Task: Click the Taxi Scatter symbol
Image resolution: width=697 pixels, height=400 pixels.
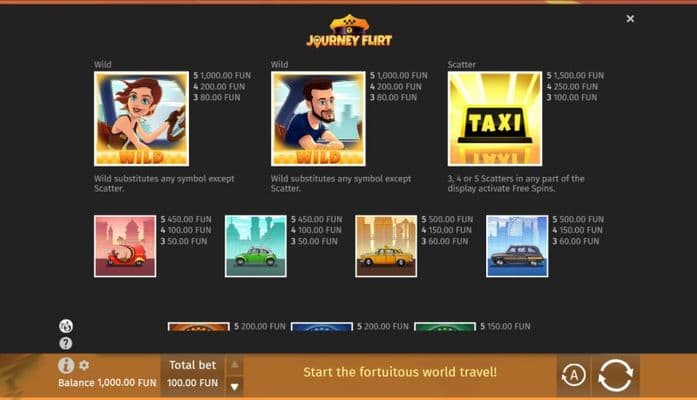Action: 495,119
